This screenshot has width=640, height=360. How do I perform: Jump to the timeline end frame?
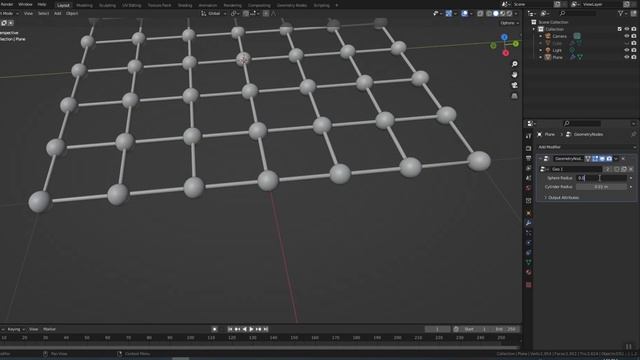[x=266, y=329]
